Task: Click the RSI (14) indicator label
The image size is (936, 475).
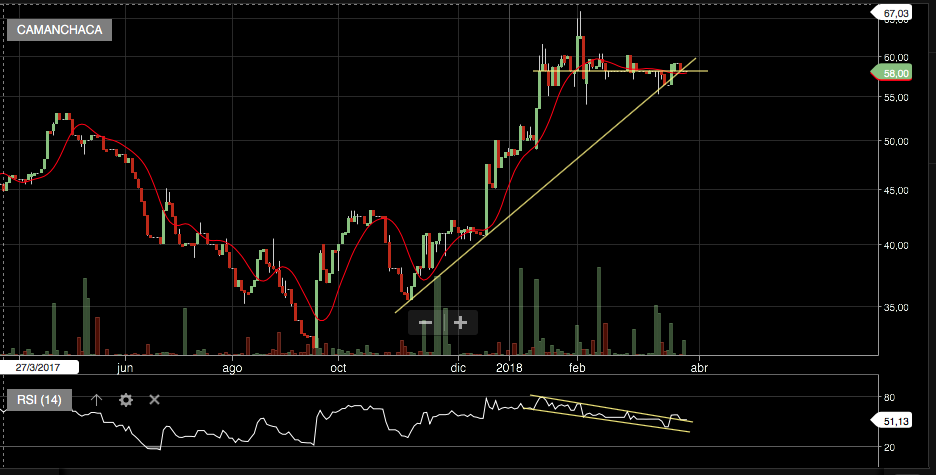Action: click(39, 400)
